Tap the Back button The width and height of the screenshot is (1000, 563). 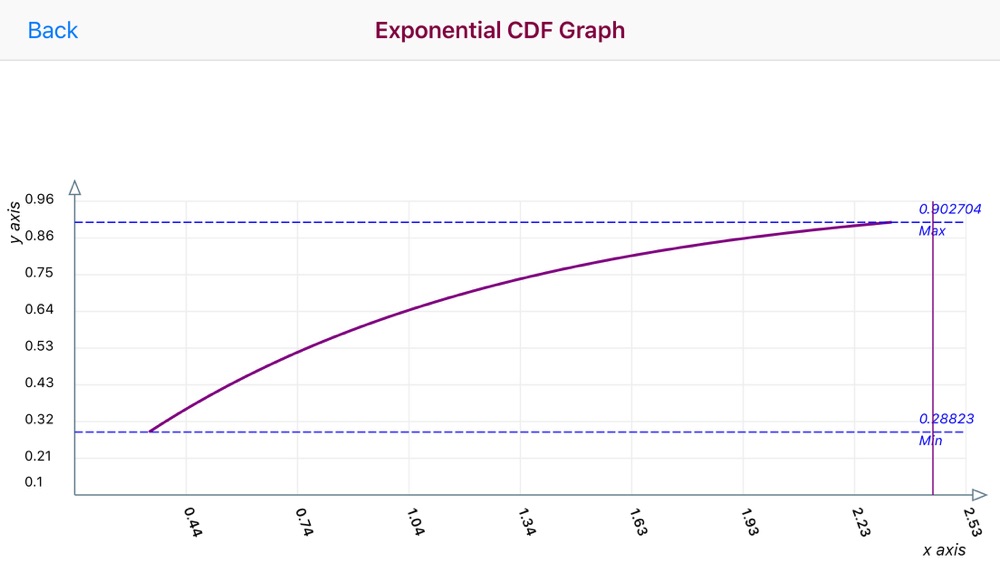click(x=52, y=30)
